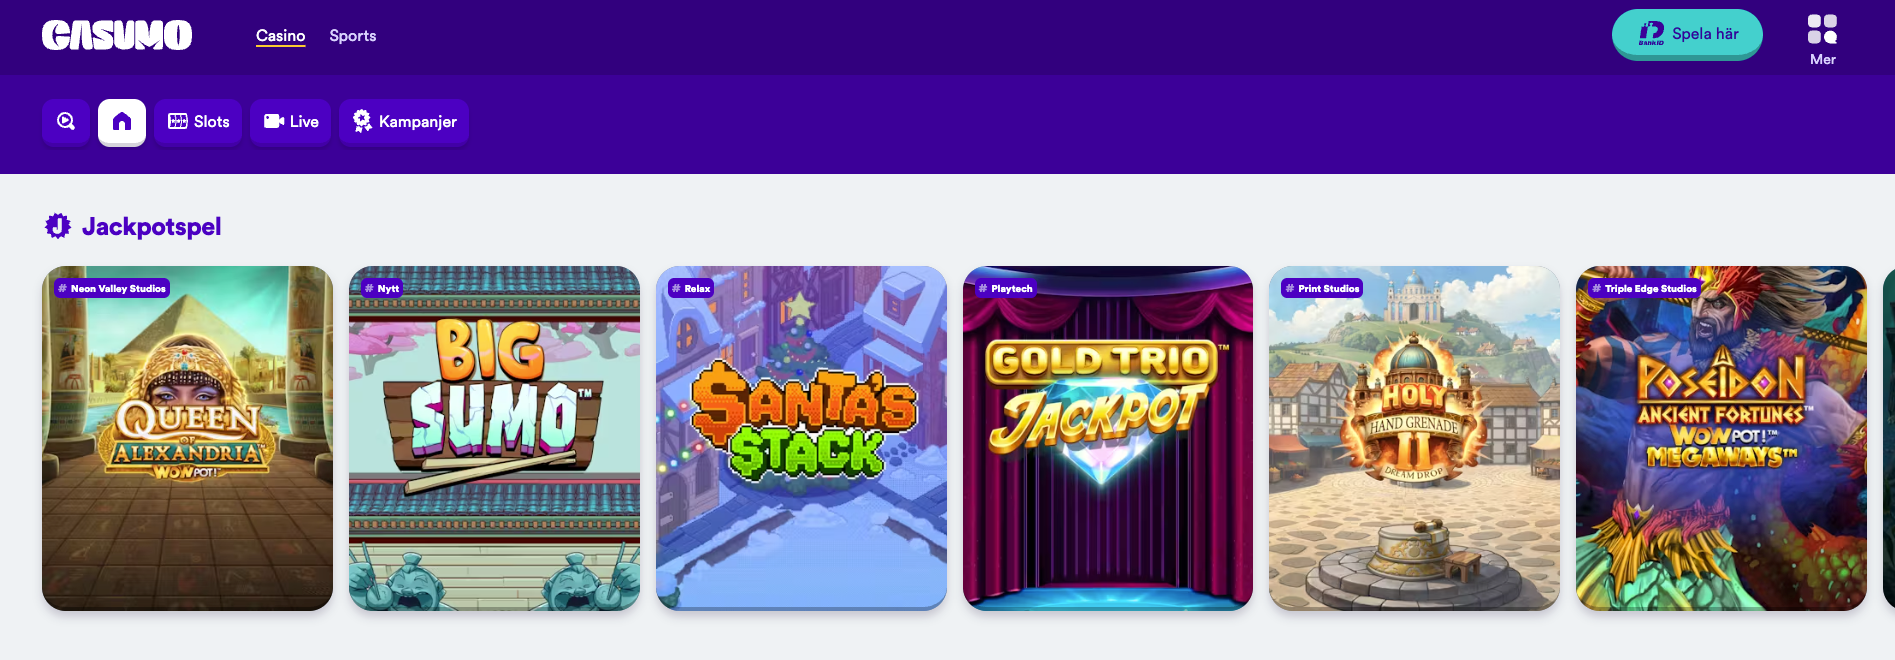Click the Kampanjer rosette icon
Image resolution: width=1895 pixels, height=660 pixels.
pos(362,121)
